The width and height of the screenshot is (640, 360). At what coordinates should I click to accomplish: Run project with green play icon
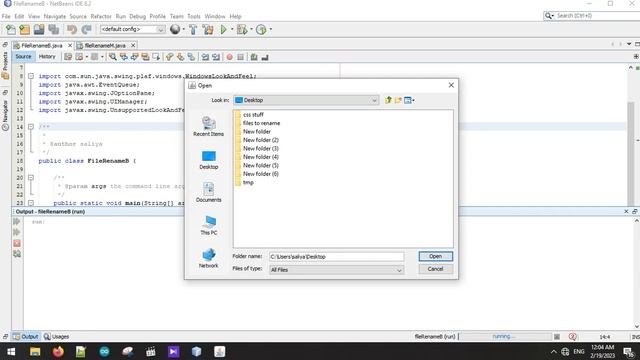click(223, 29)
